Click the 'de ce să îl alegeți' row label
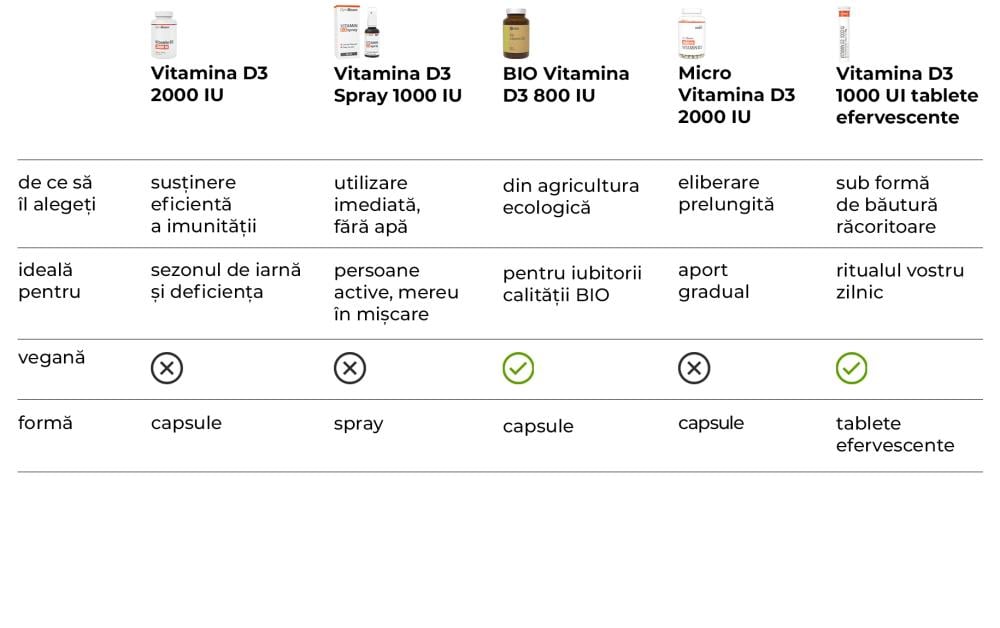 tap(57, 193)
